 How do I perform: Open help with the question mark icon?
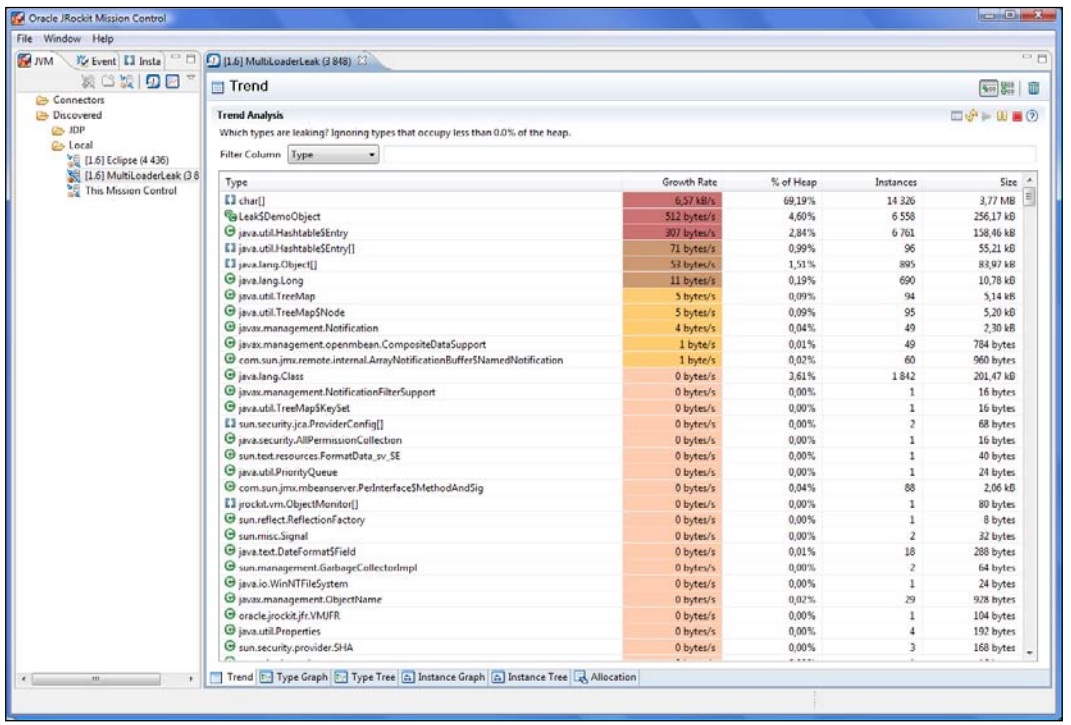click(1032, 116)
